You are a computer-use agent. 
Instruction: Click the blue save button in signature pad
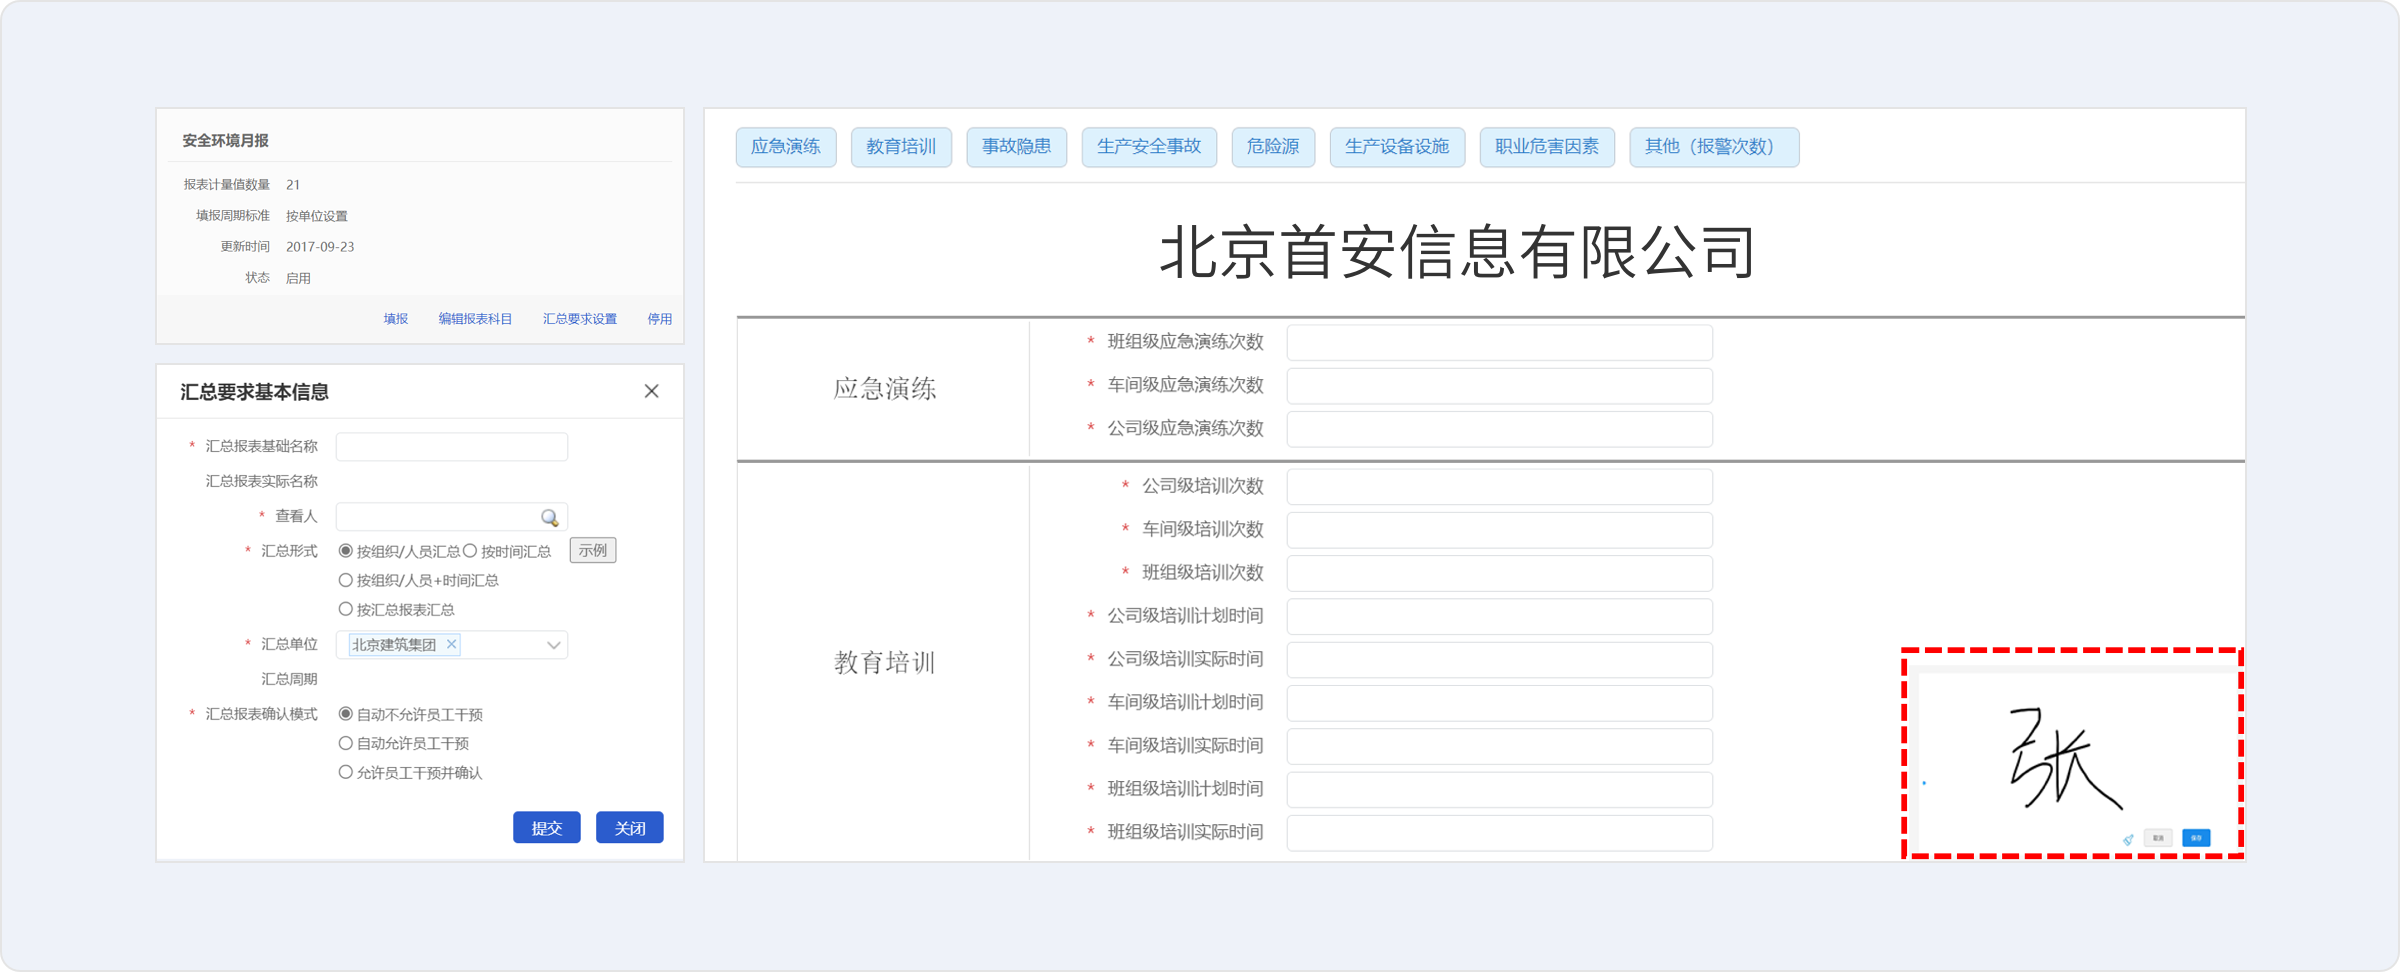[x=2196, y=838]
